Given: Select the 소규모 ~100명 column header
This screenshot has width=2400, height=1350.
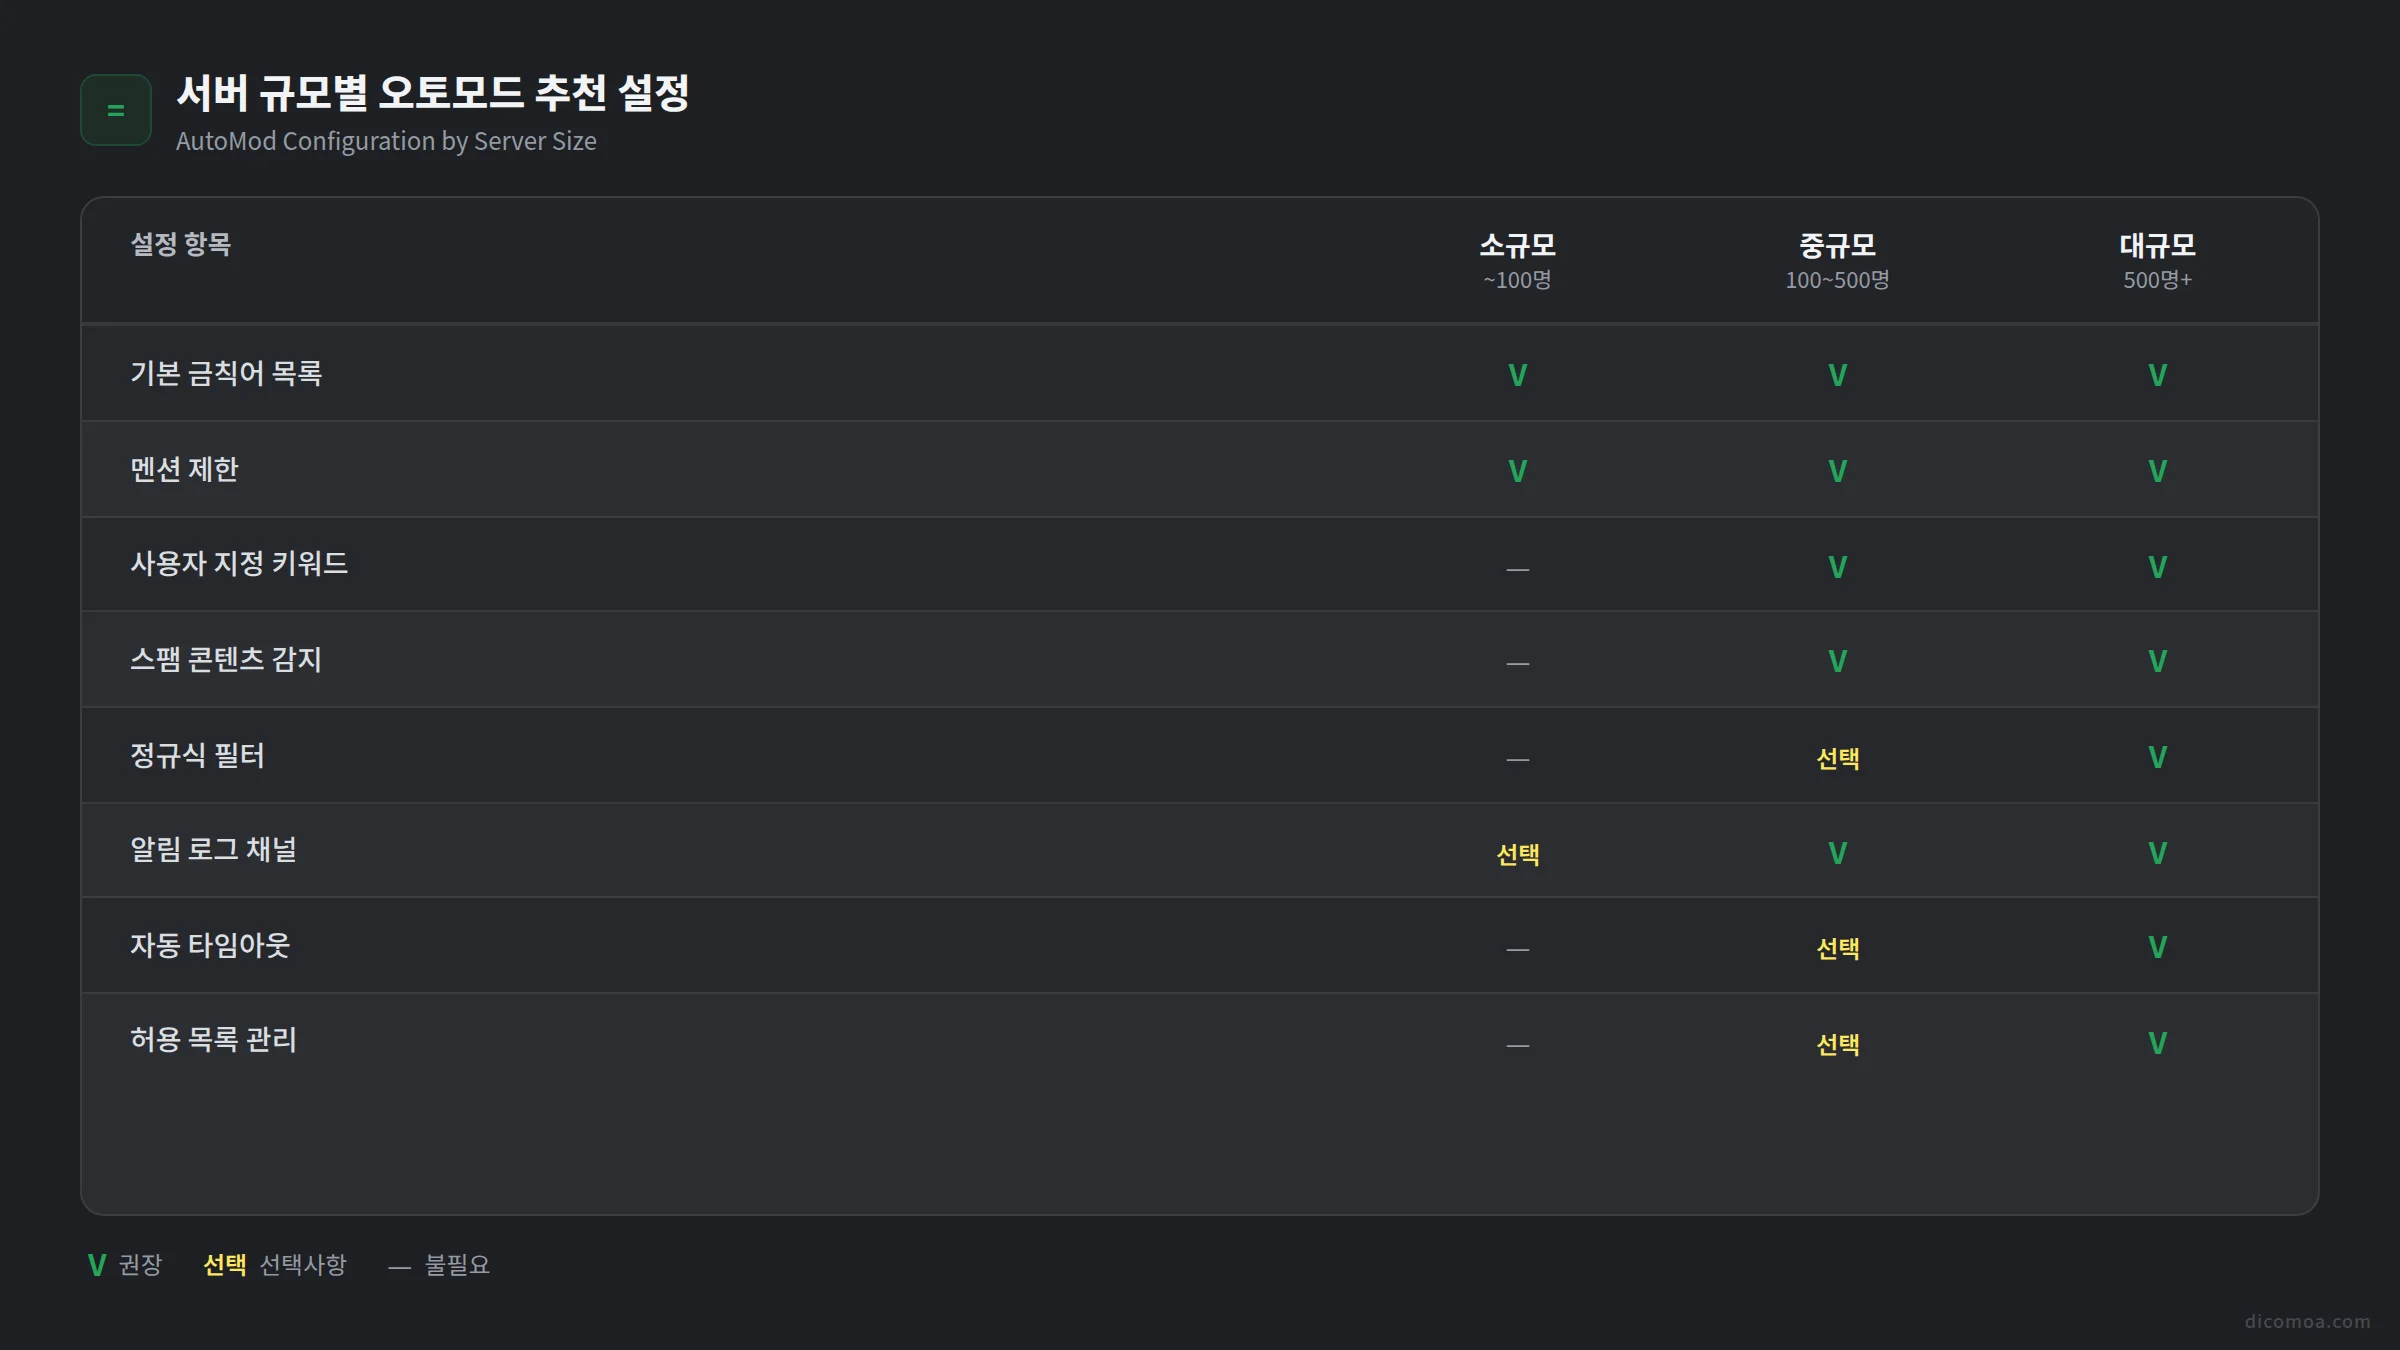Looking at the screenshot, I should (x=1517, y=261).
